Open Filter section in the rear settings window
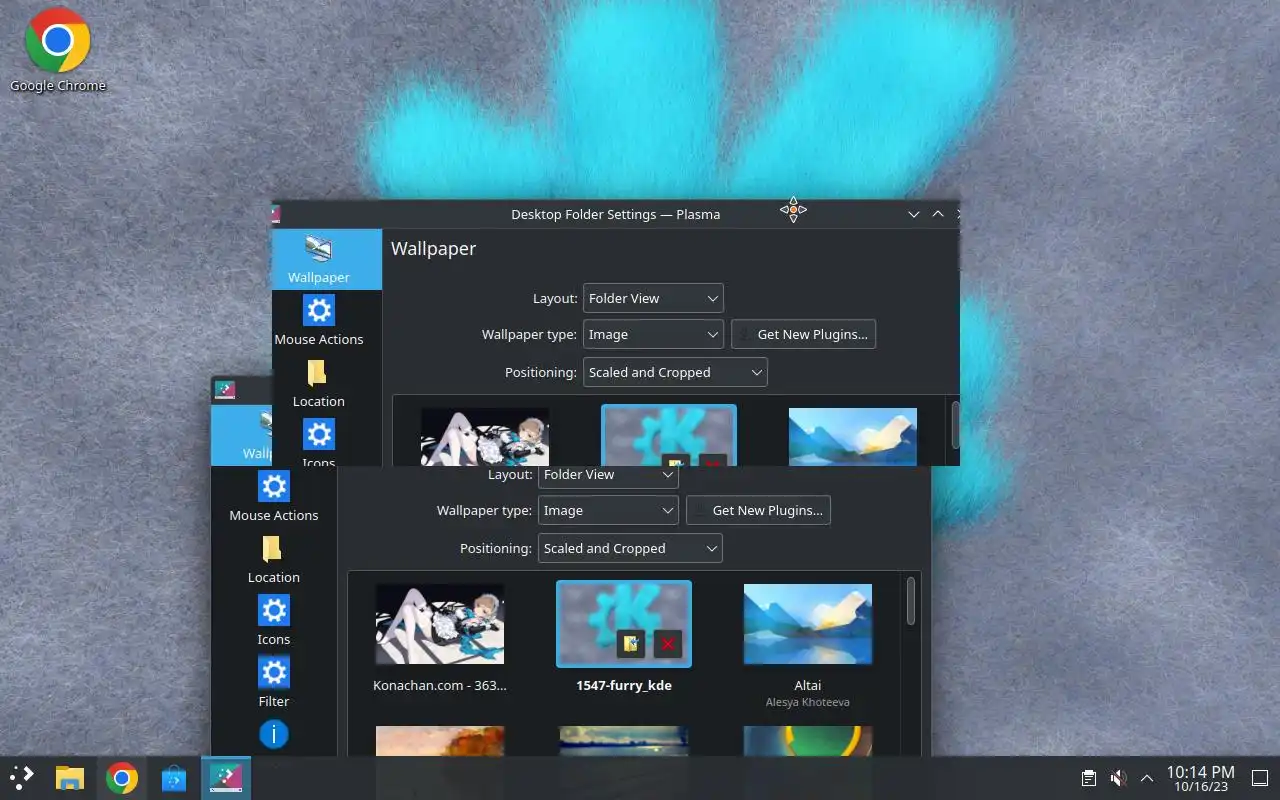 pyautogui.click(x=274, y=682)
